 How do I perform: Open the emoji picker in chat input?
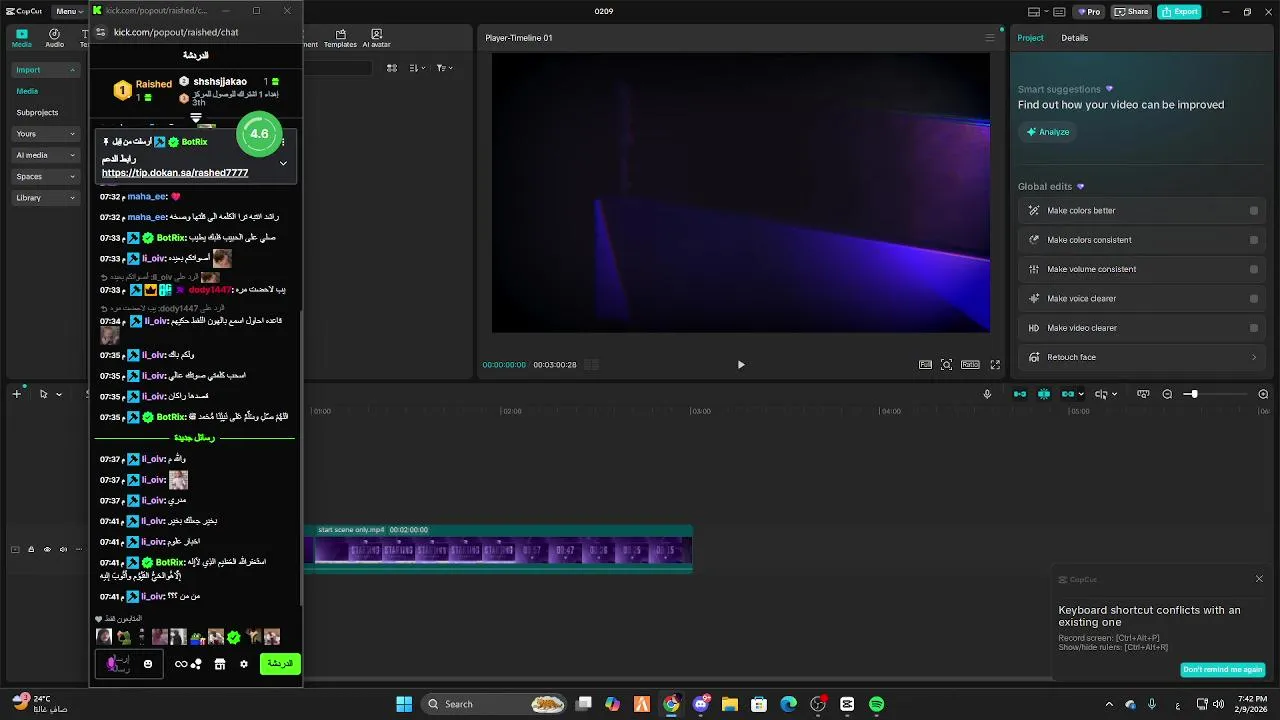pyautogui.click(x=148, y=664)
